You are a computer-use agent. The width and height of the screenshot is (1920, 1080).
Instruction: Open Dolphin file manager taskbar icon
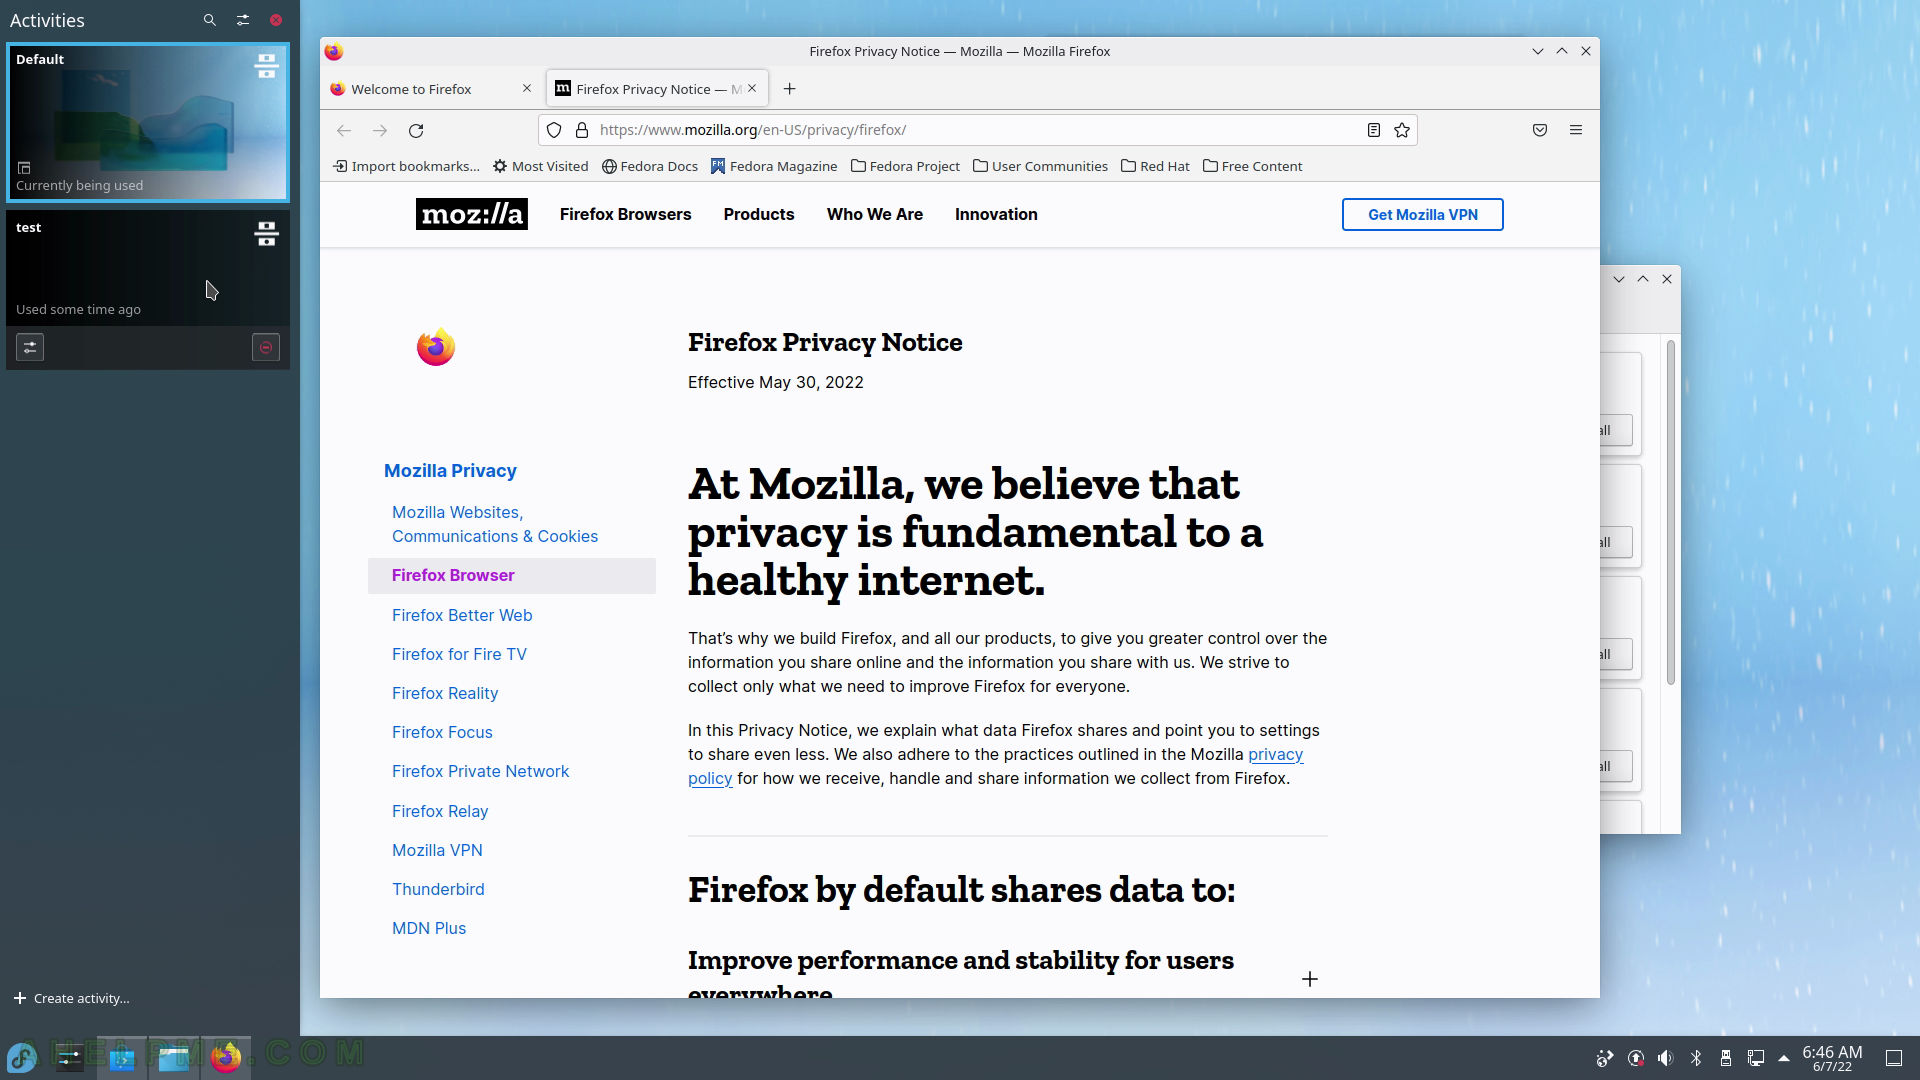[174, 1057]
